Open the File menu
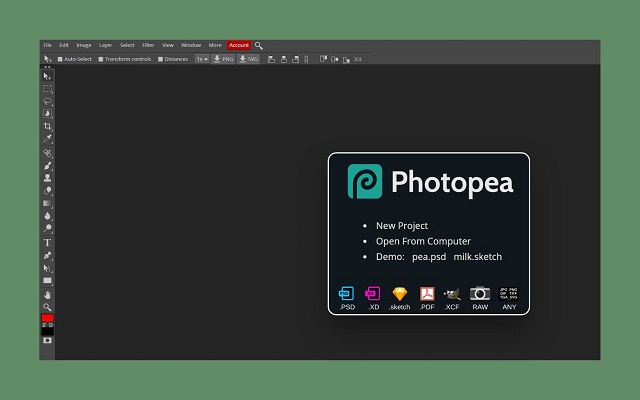The height and width of the screenshot is (400, 640). coord(48,45)
